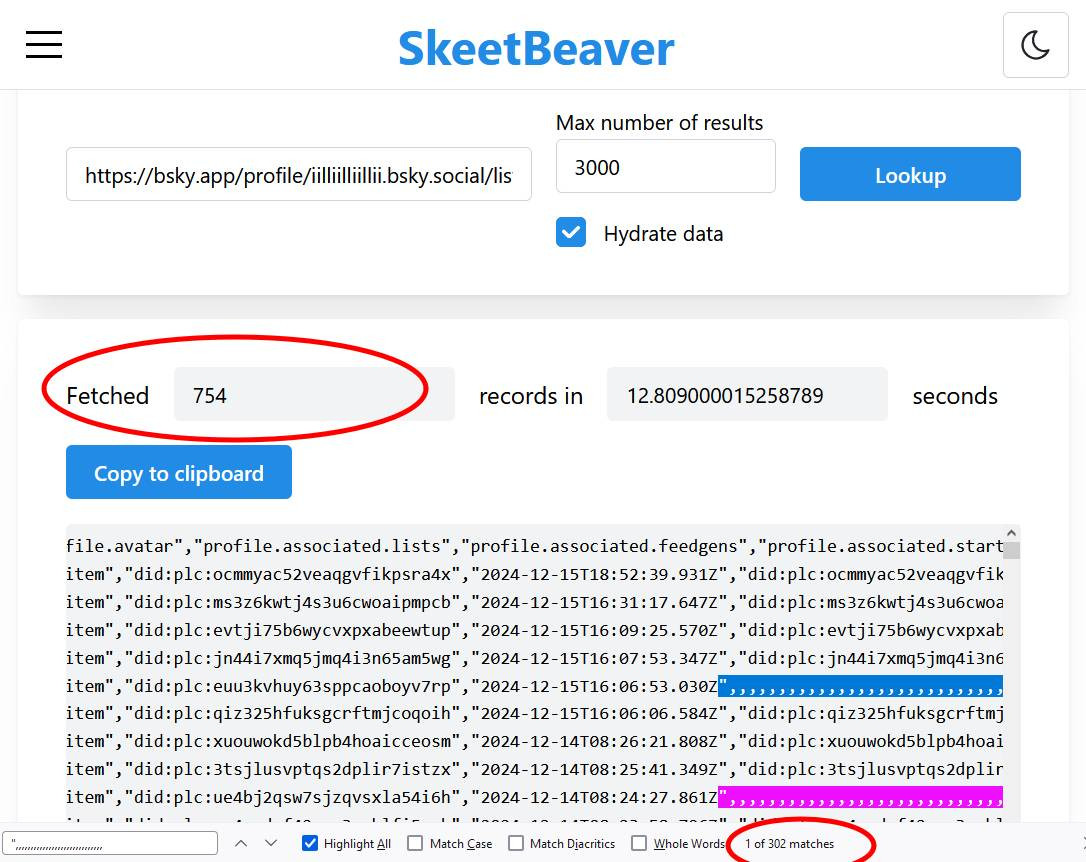The height and width of the screenshot is (862, 1086).
Task: Click the 'Max number of results' label
Action: click(x=659, y=123)
